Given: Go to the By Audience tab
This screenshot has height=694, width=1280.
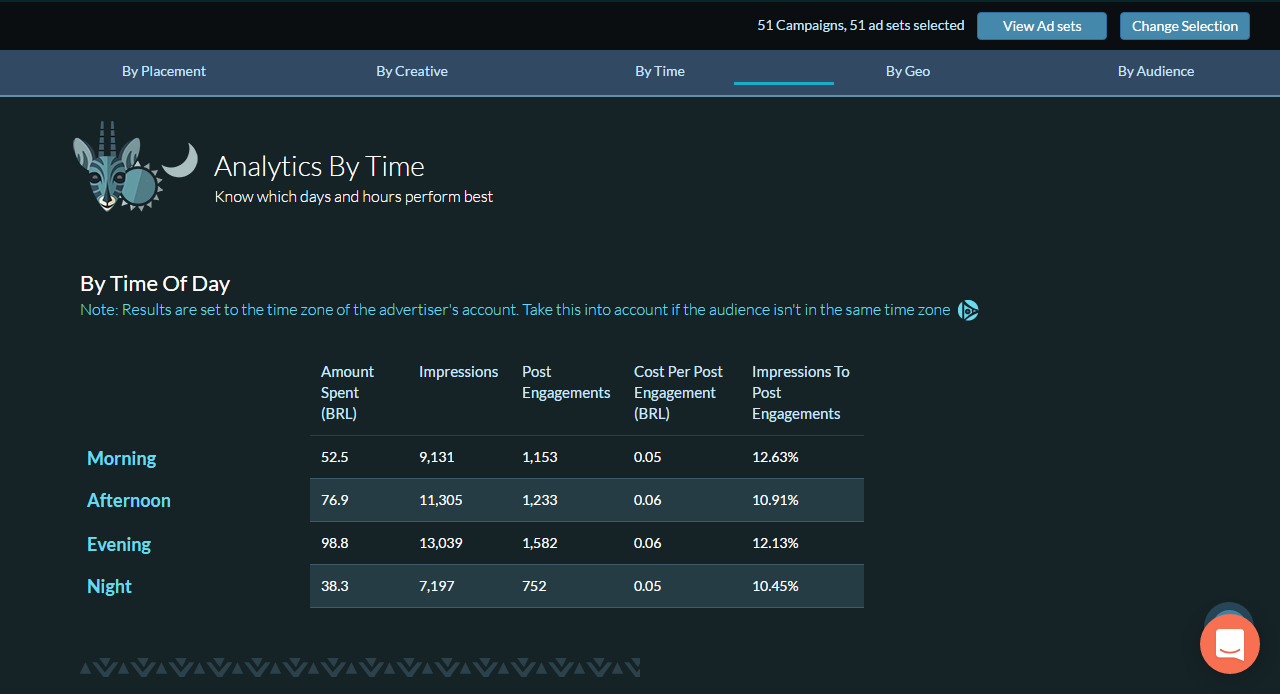Looking at the screenshot, I should pyautogui.click(x=1156, y=71).
